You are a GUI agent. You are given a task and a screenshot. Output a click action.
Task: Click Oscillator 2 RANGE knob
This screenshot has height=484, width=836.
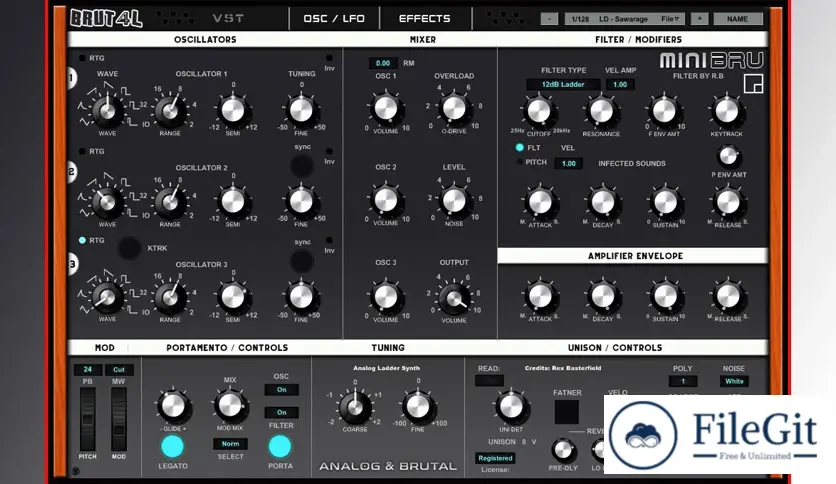click(170, 202)
